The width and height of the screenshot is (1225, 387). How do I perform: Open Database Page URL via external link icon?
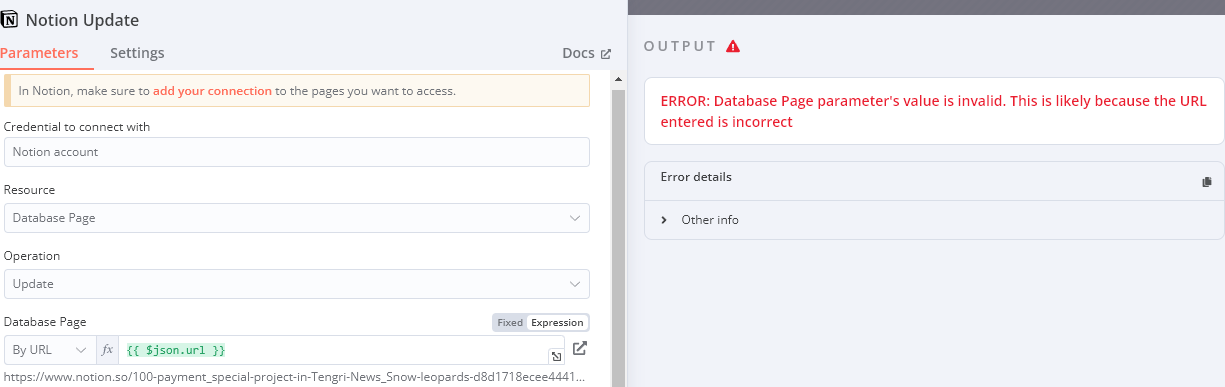pos(579,349)
